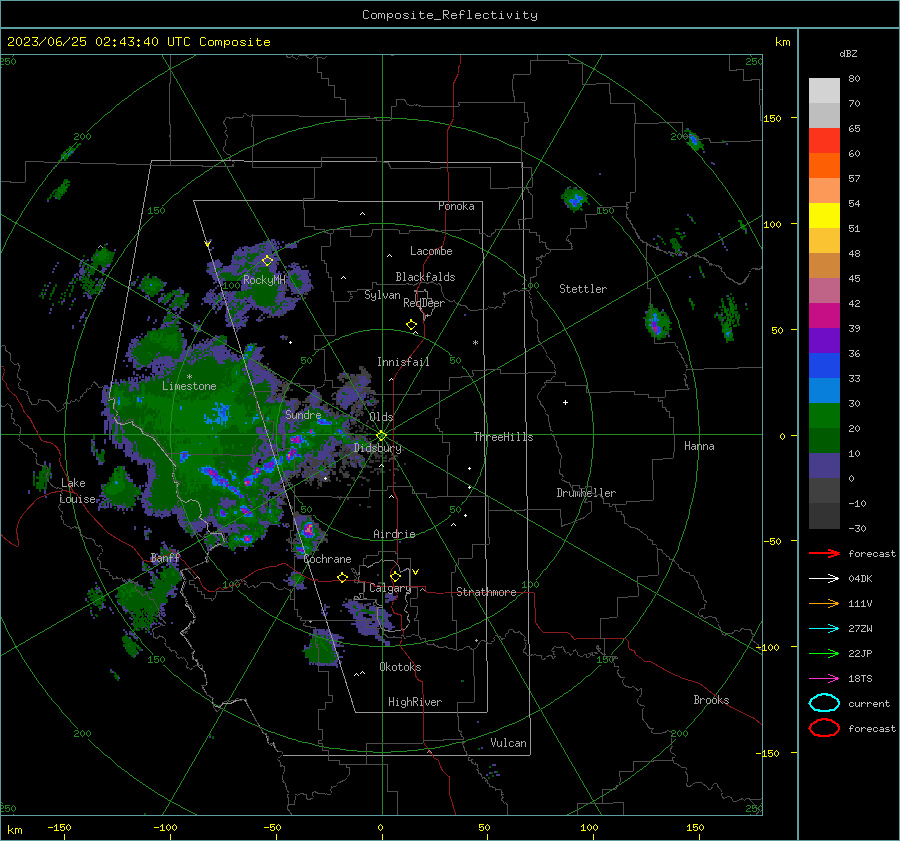The height and width of the screenshot is (841, 900).
Task: Click the Vulcan town label
Action: 508,743
